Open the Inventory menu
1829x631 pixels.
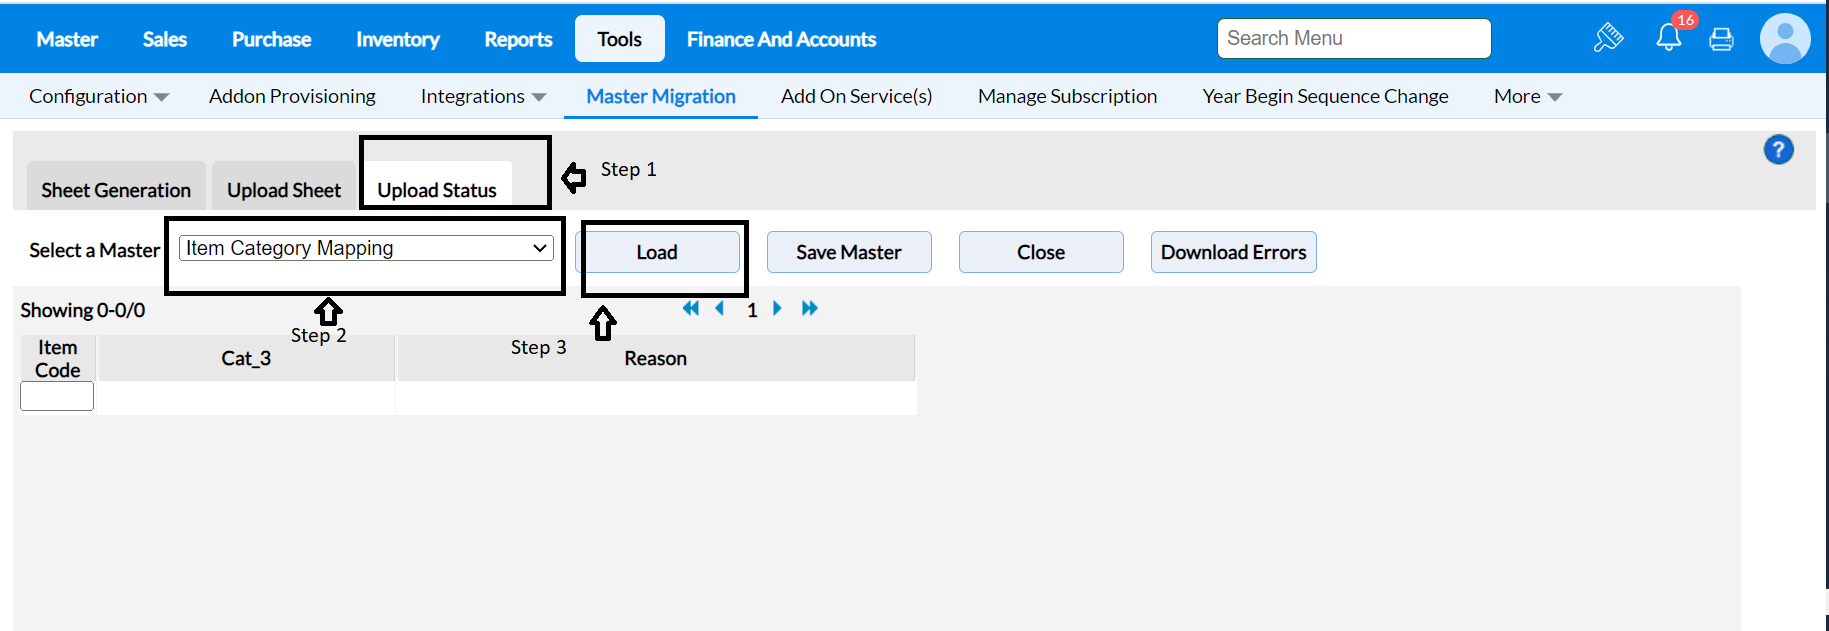[x=397, y=39]
